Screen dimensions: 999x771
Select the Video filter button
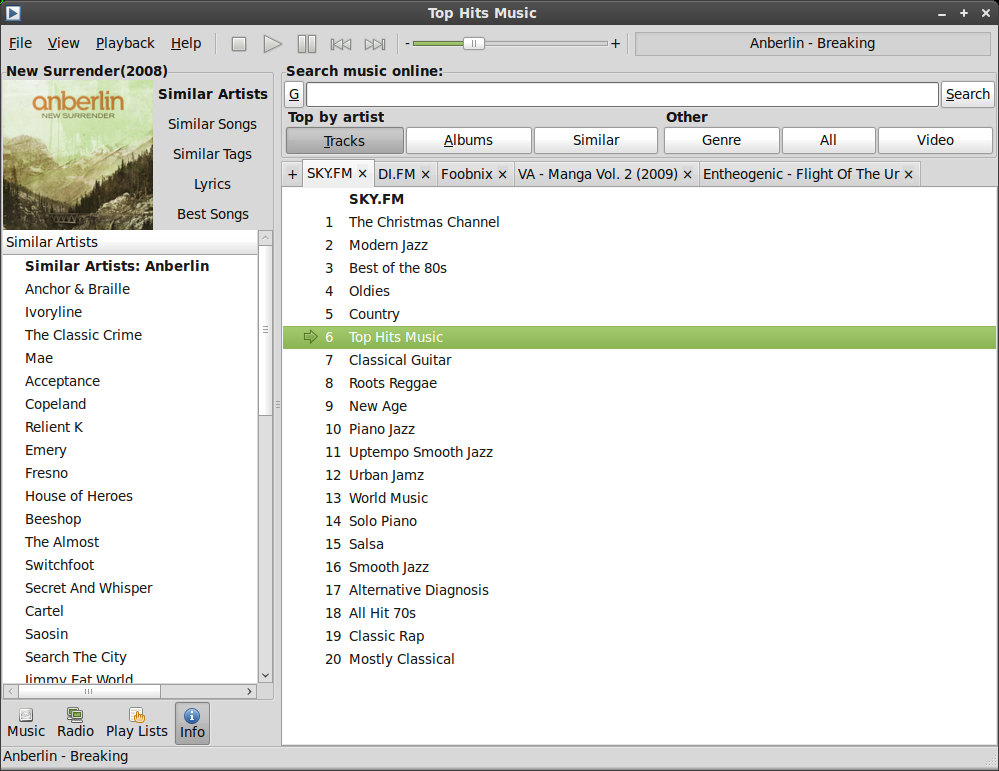click(935, 140)
